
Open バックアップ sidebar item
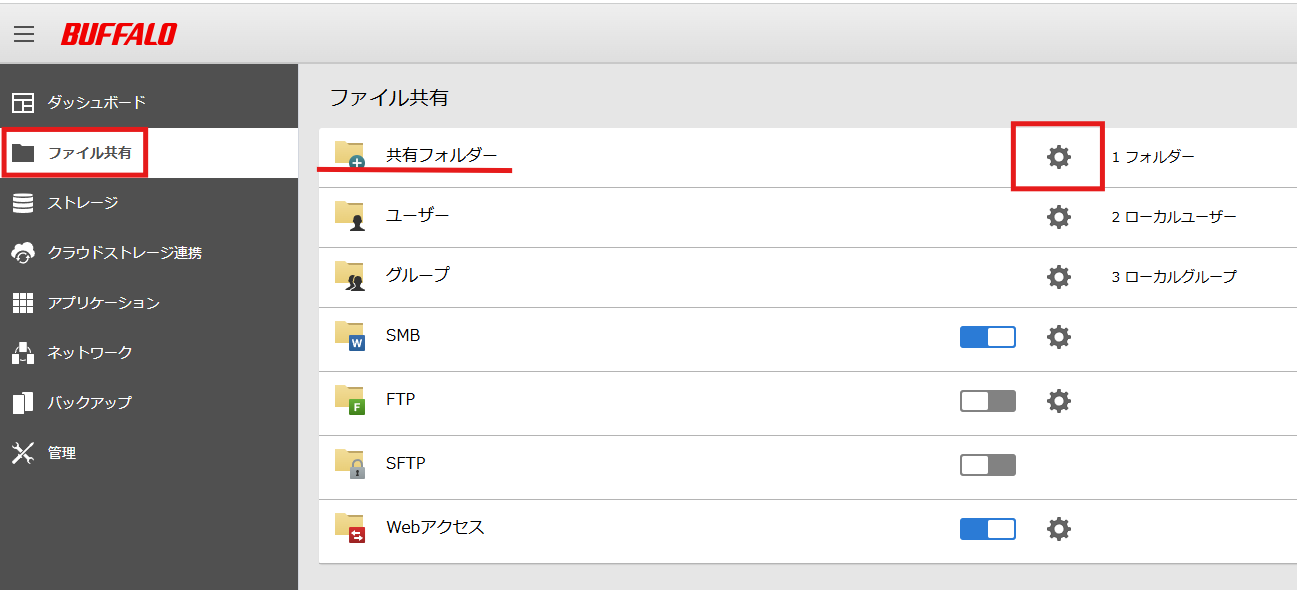tap(89, 403)
